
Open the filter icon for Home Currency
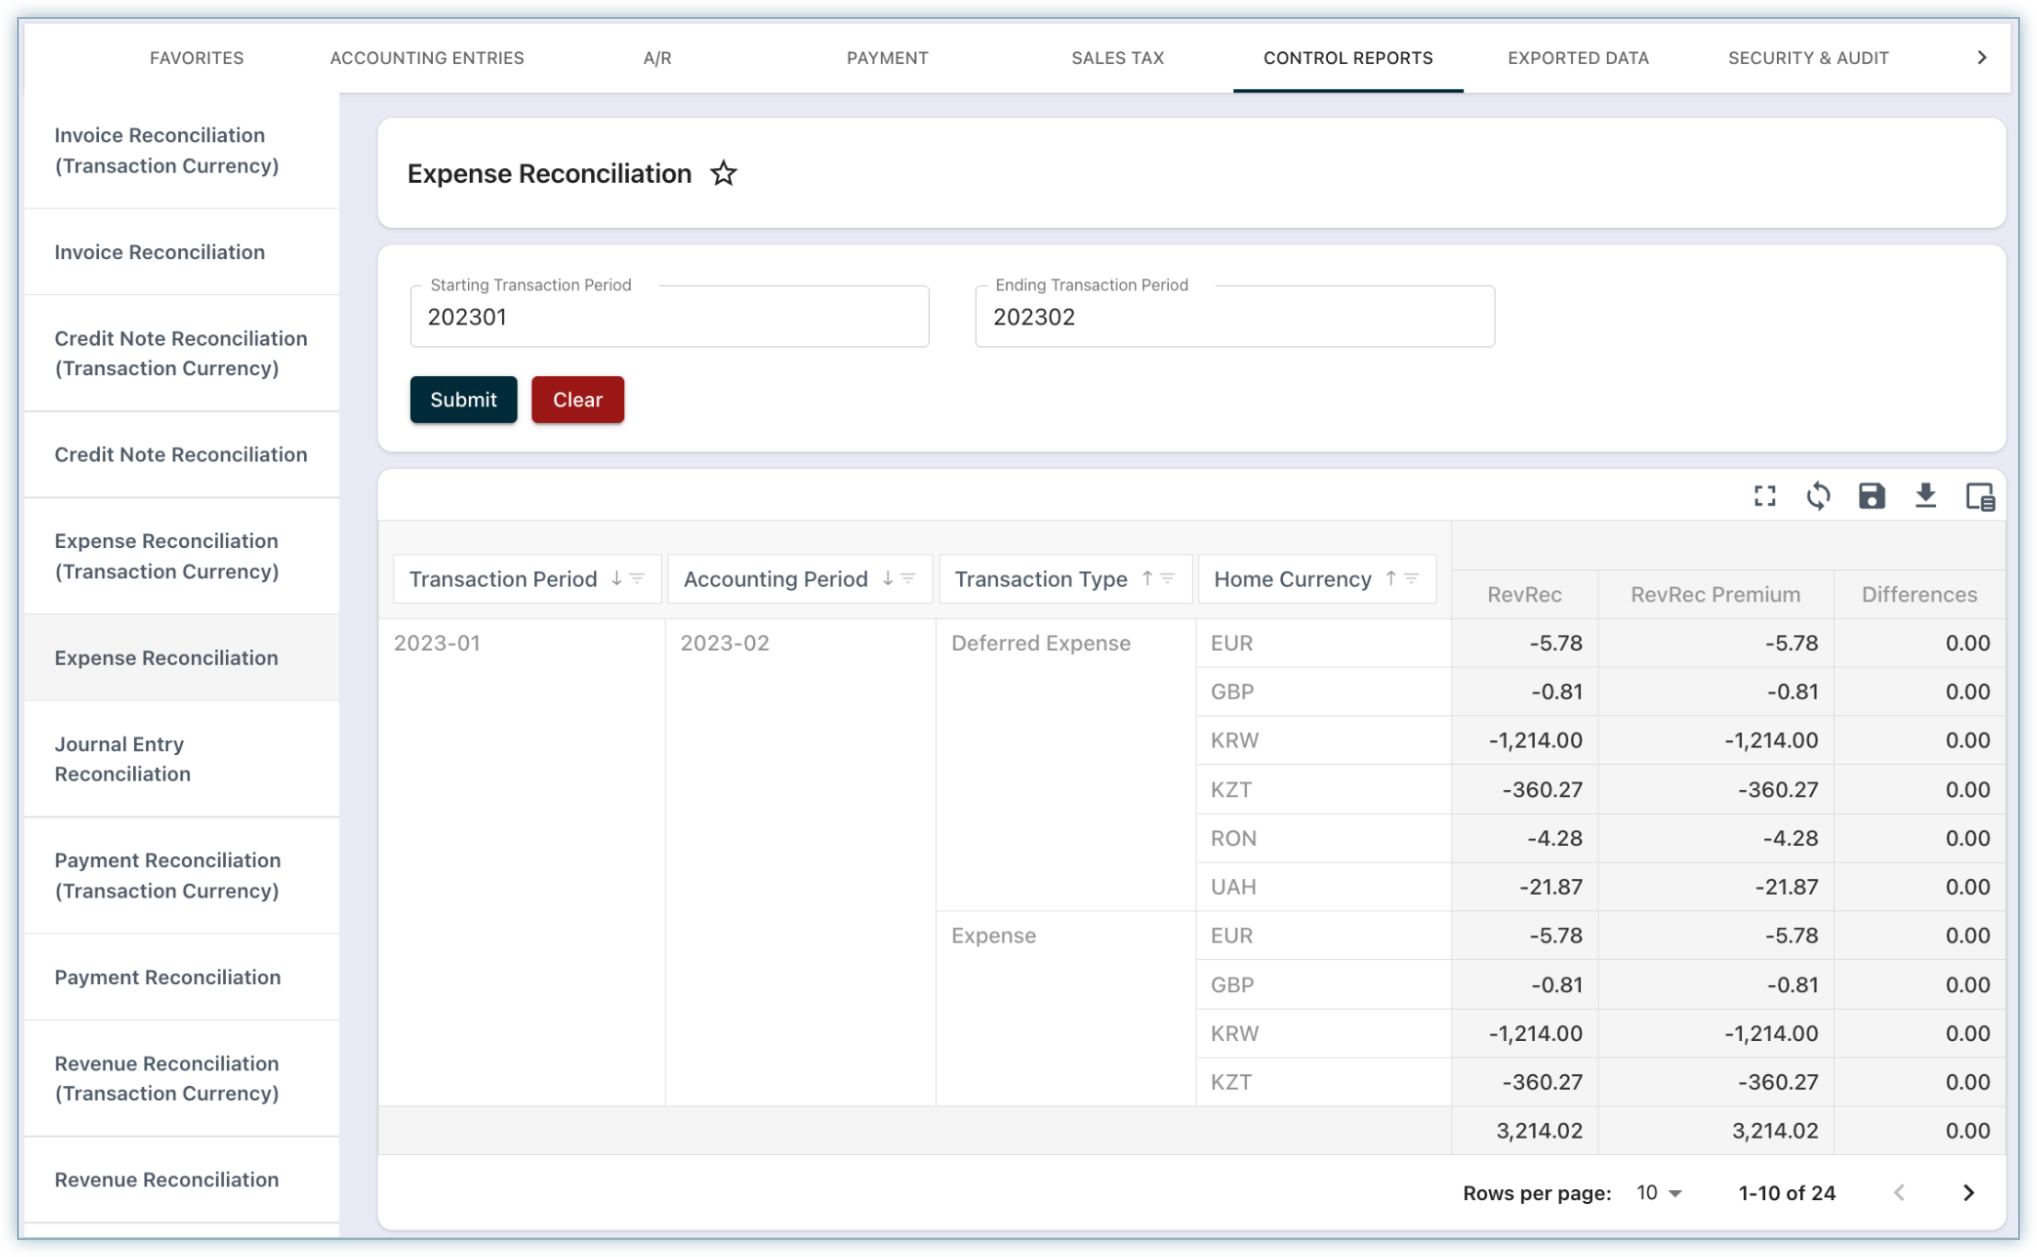coord(1412,579)
